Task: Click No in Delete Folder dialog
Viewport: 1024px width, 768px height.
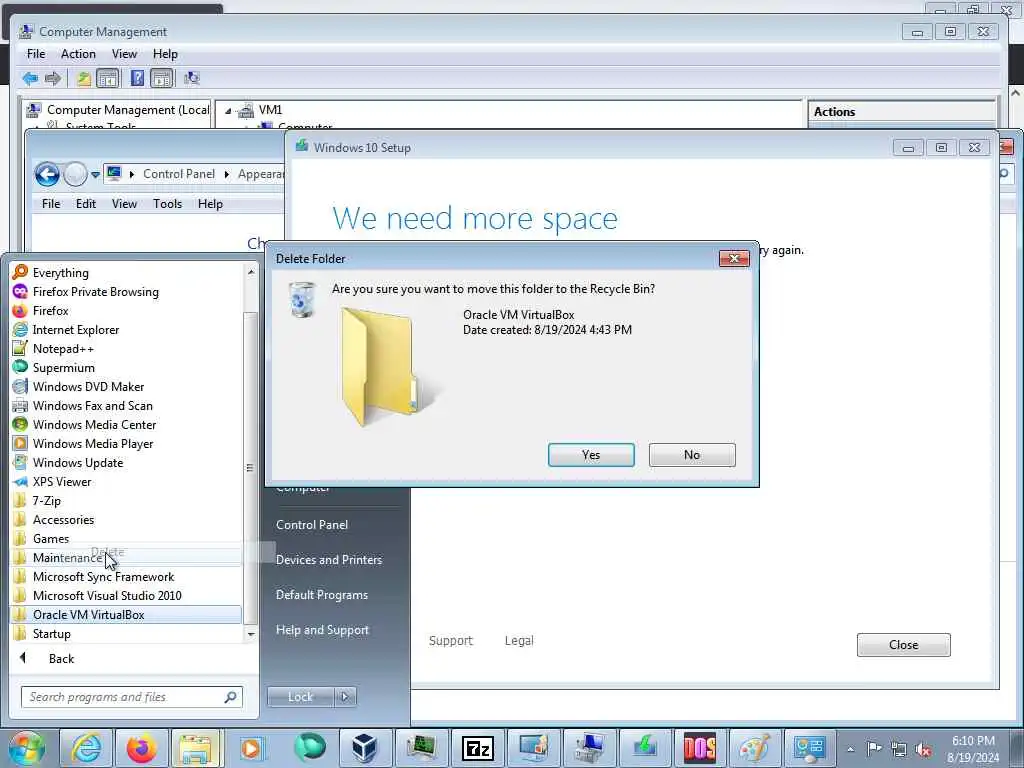Action: tap(692, 455)
